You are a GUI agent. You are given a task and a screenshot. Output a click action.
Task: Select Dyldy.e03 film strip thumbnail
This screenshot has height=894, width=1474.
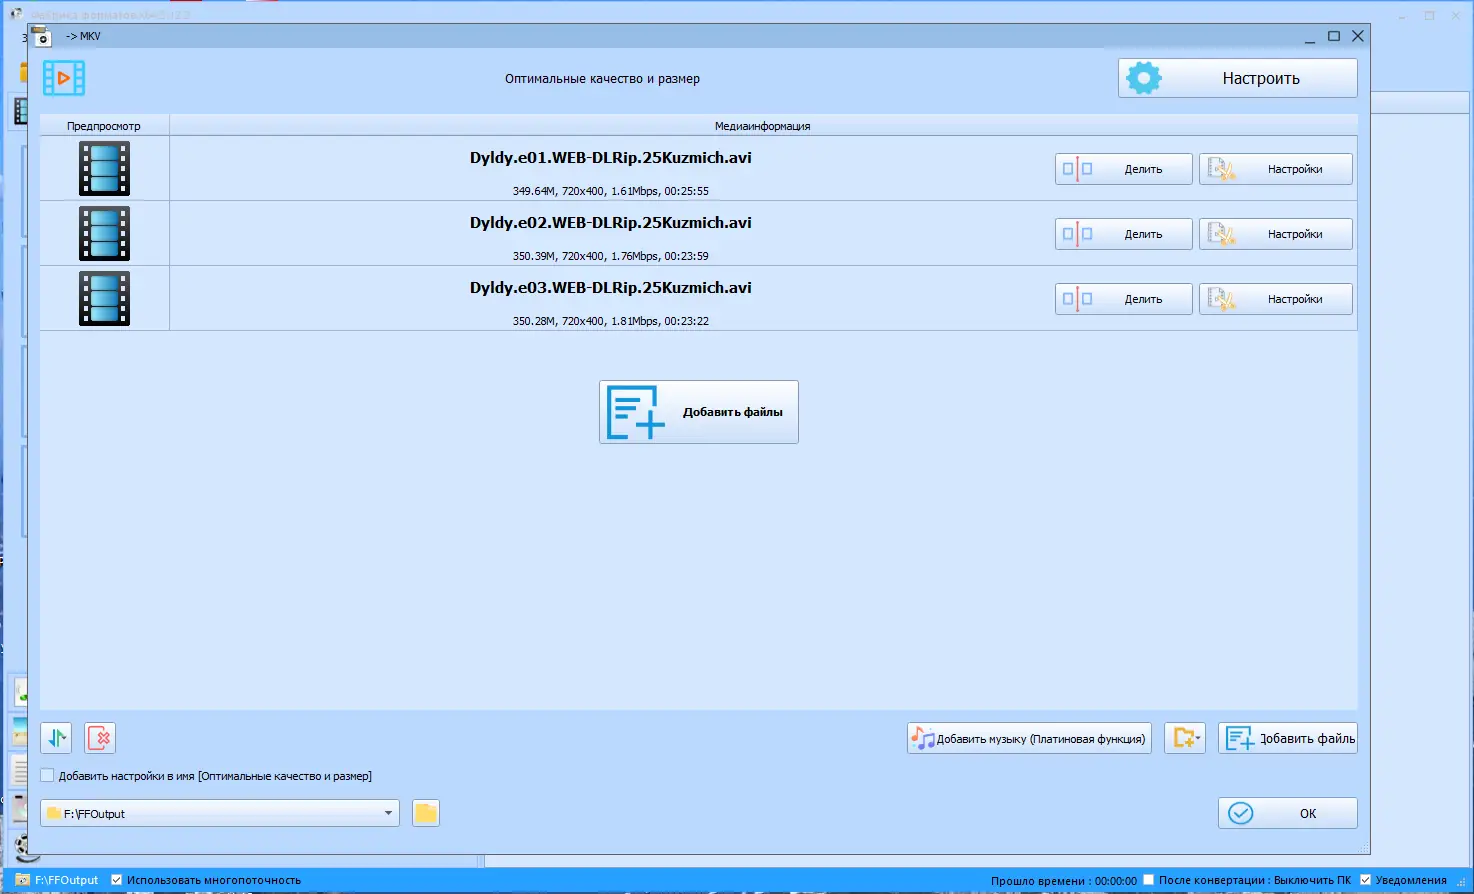[x=104, y=298]
